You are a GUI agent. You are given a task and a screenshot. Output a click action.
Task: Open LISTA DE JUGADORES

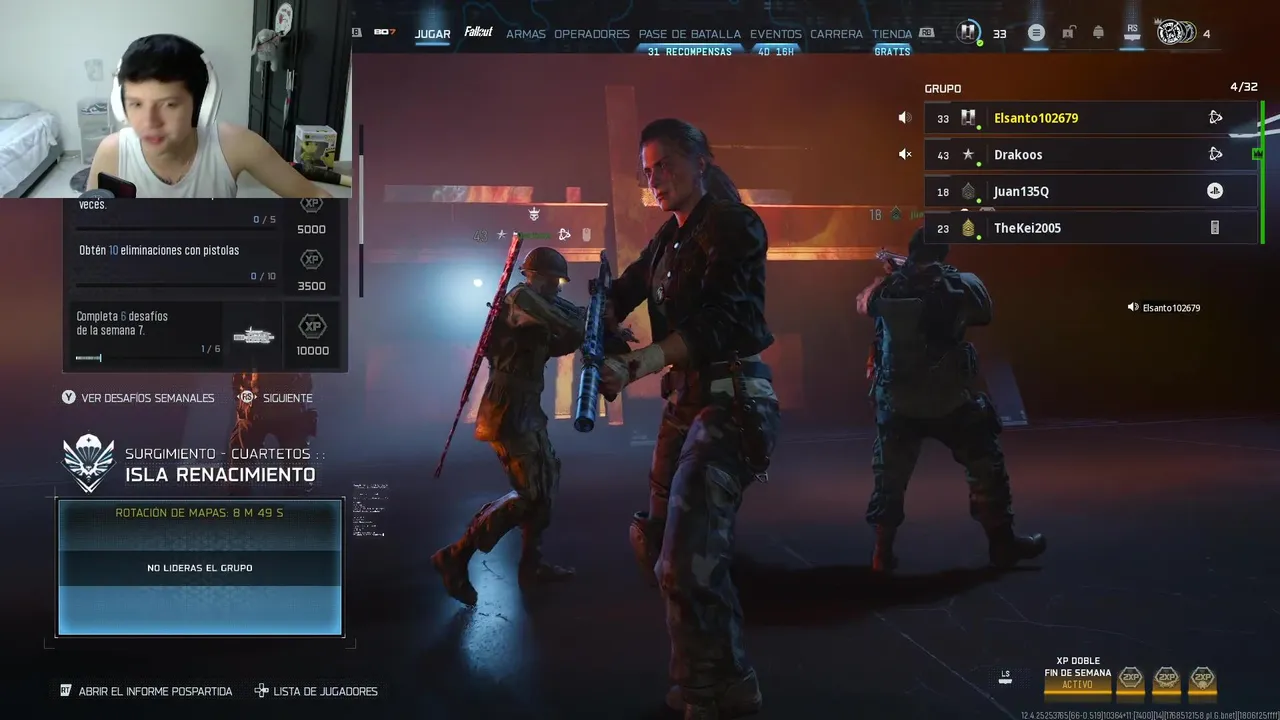pyautogui.click(x=316, y=691)
